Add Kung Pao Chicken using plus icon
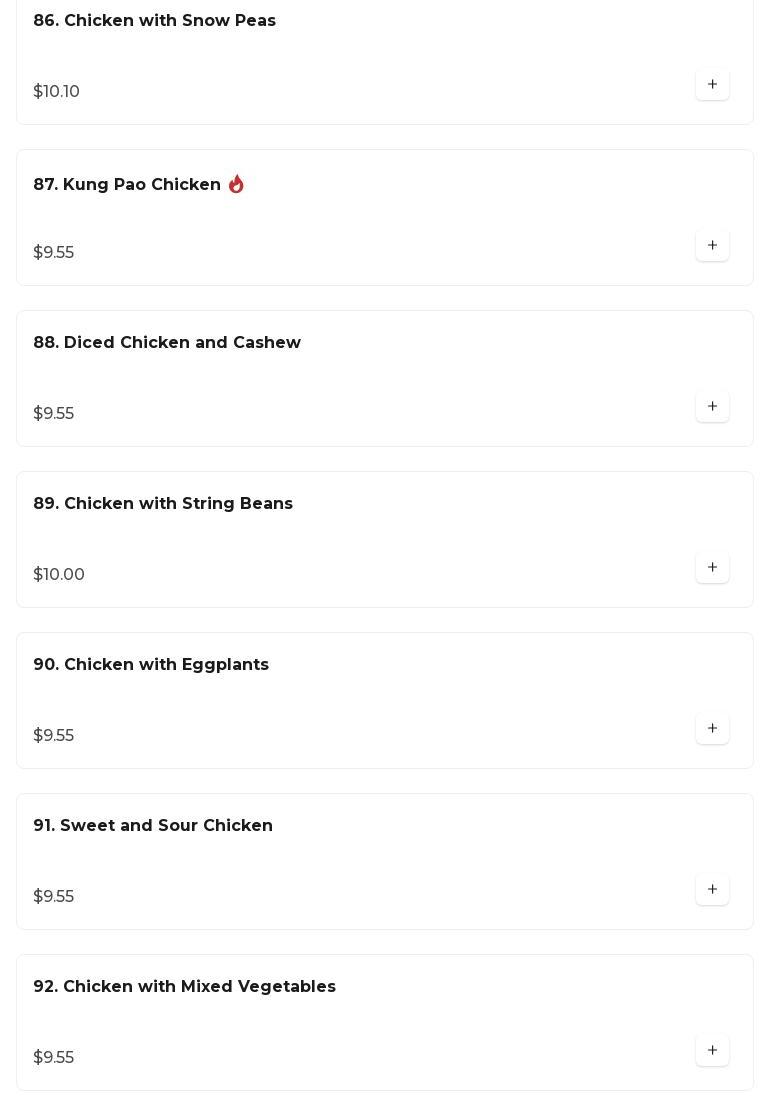Screen dimensions: 770x1100 click(712, 246)
